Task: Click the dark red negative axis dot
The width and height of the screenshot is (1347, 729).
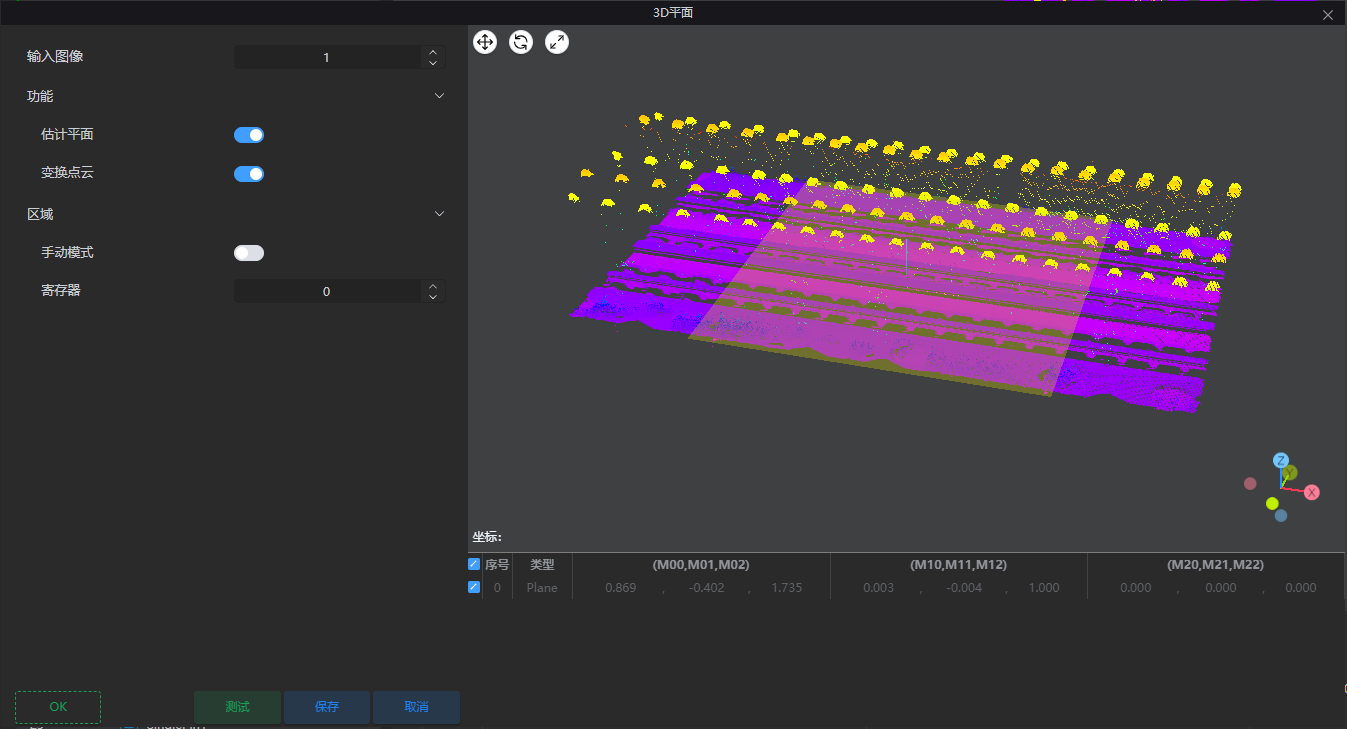Action: [1250, 484]
